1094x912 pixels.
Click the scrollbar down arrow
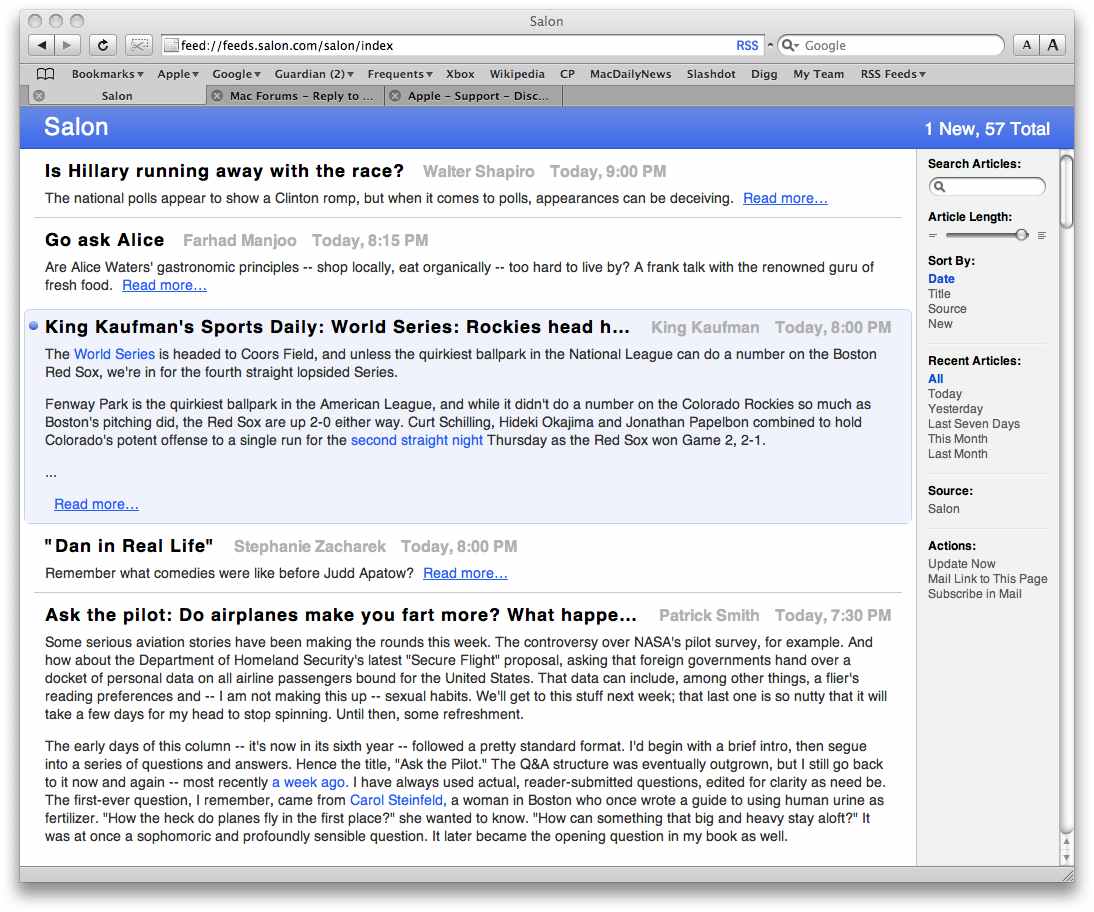[1065, 858]
